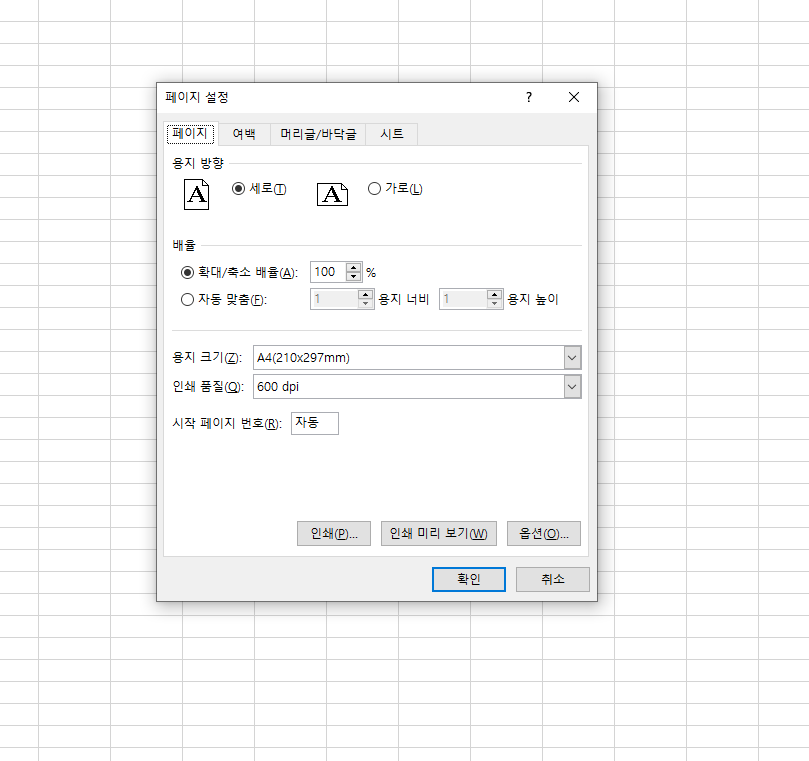
Task: Close the 페이지 설정 dialog
Action: click(x=574, y=97)
